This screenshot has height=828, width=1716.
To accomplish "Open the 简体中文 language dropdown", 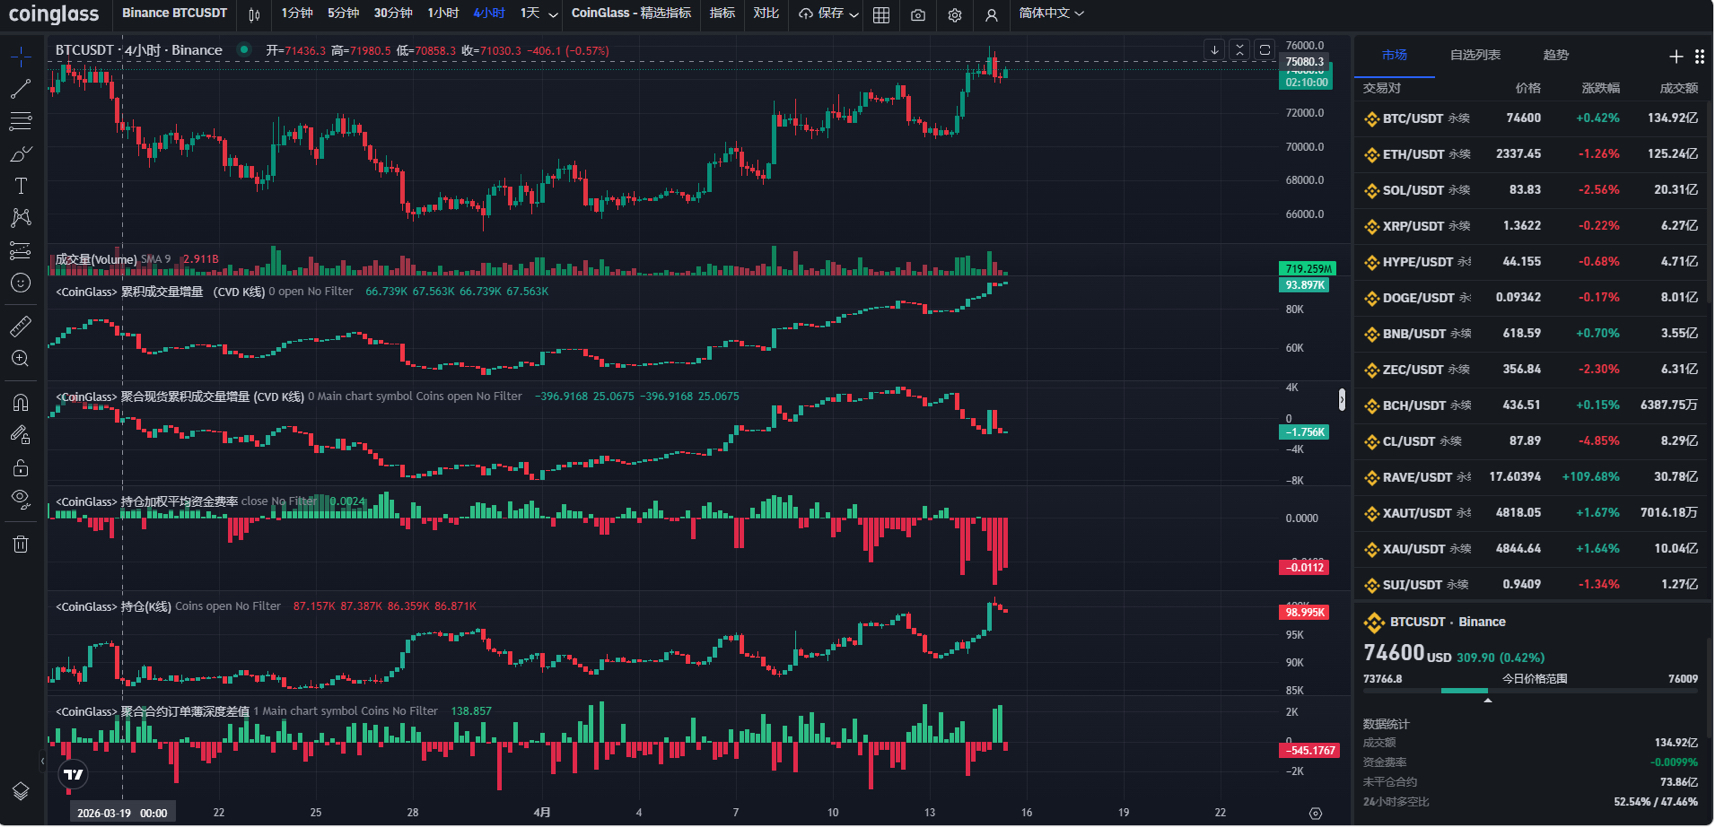I will pyautogui.click(x=1051, y=13).
